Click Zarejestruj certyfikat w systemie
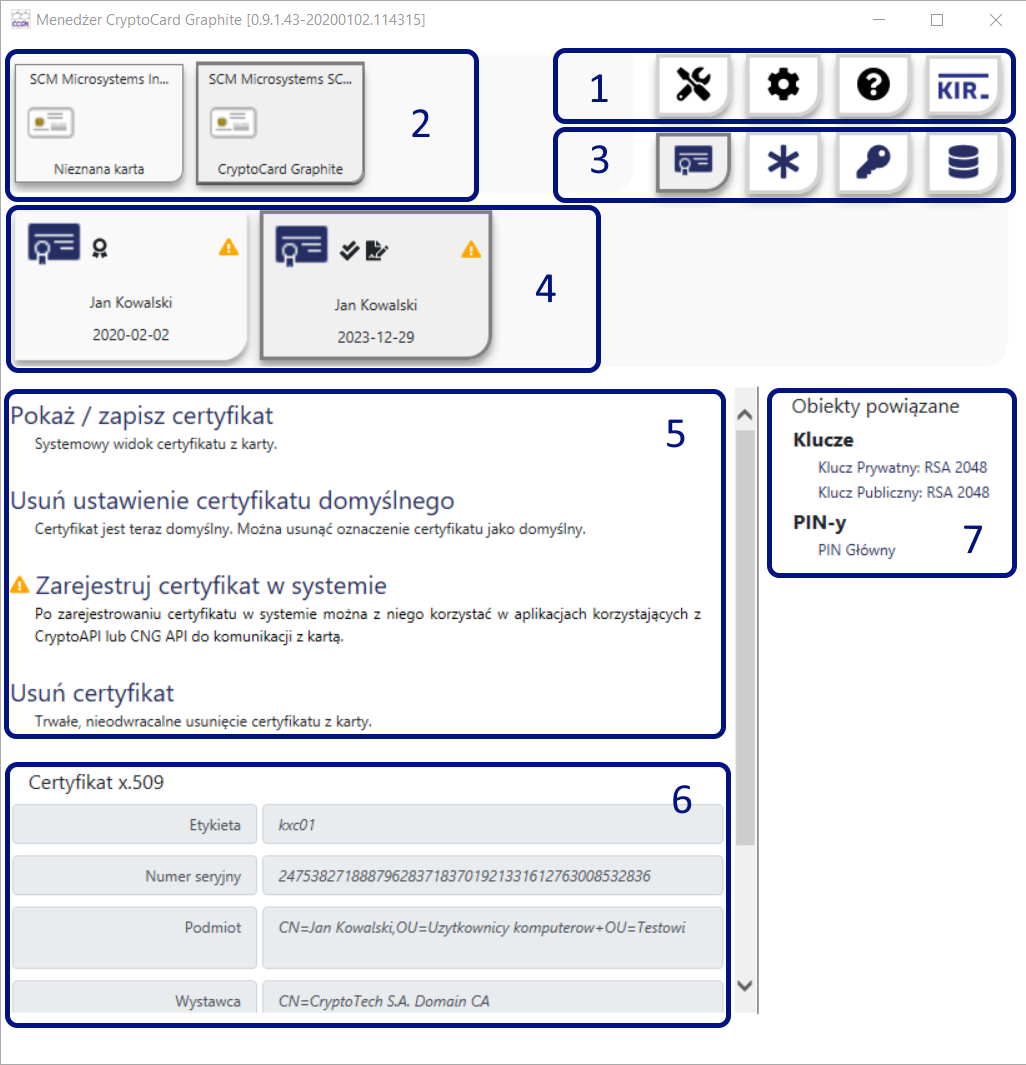Image resolution: width=1026 pixels, height=1065 pixels. coord(210,585)
